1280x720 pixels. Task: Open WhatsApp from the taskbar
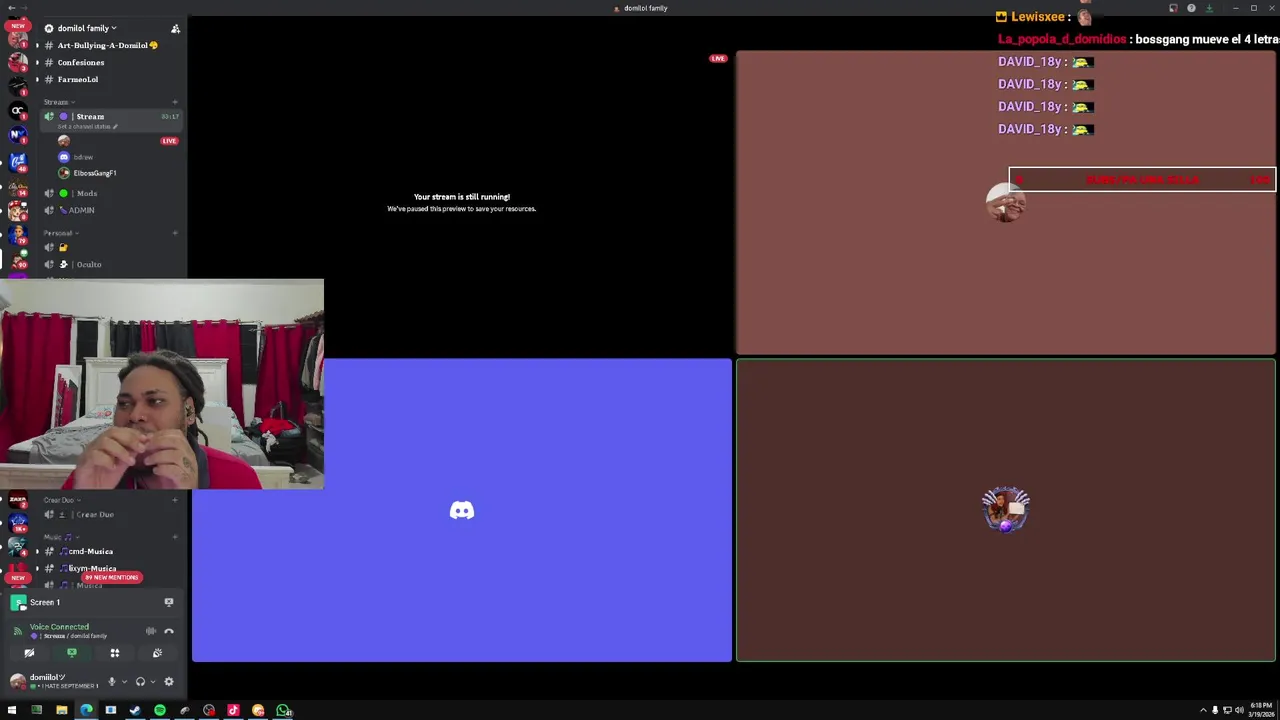[x=283, y=711]
